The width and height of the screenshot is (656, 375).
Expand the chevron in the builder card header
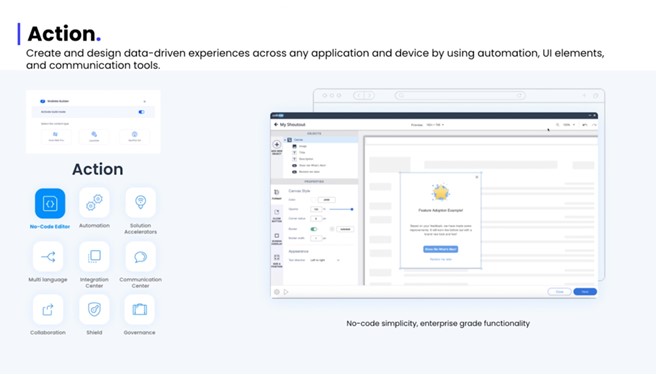pos(145,101)
